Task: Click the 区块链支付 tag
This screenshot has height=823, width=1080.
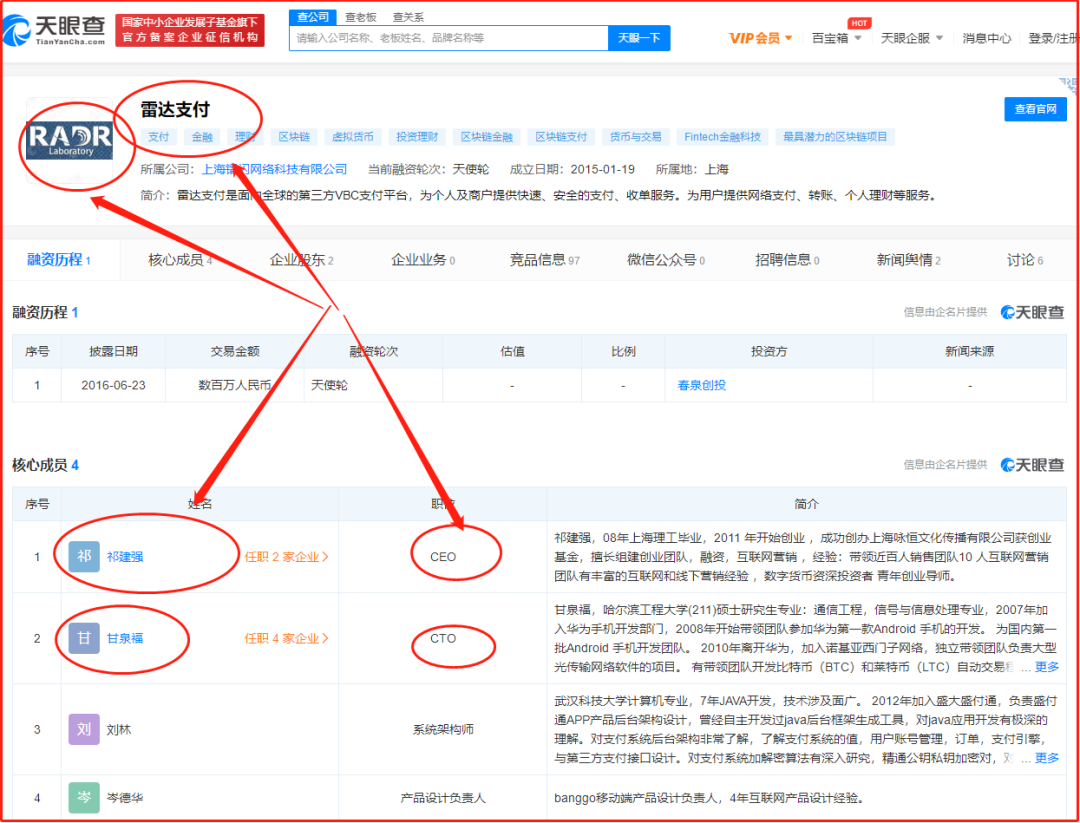Action: point(561,136)
